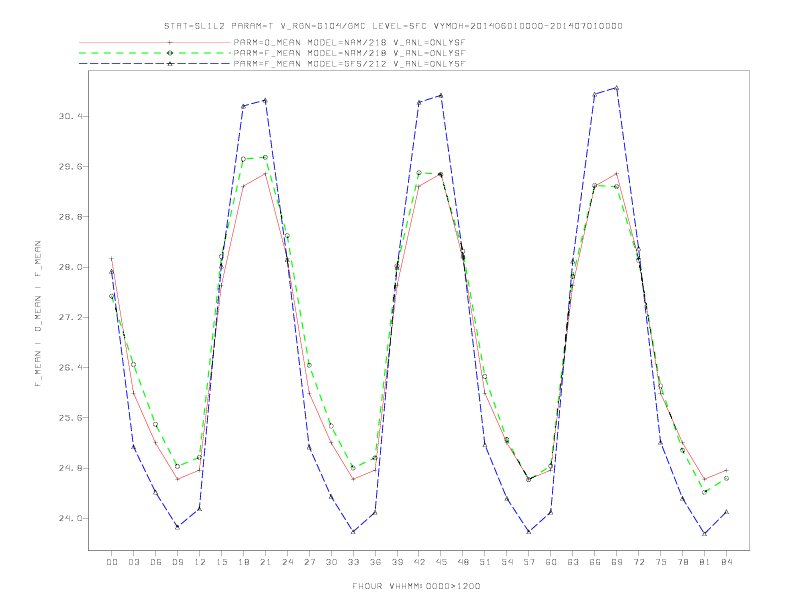Image resolution: width=792 pixels, height=612 pixels.
Task: Click the x-axis tick label 18
Action: pyautogui.click(x=243, y=562)
